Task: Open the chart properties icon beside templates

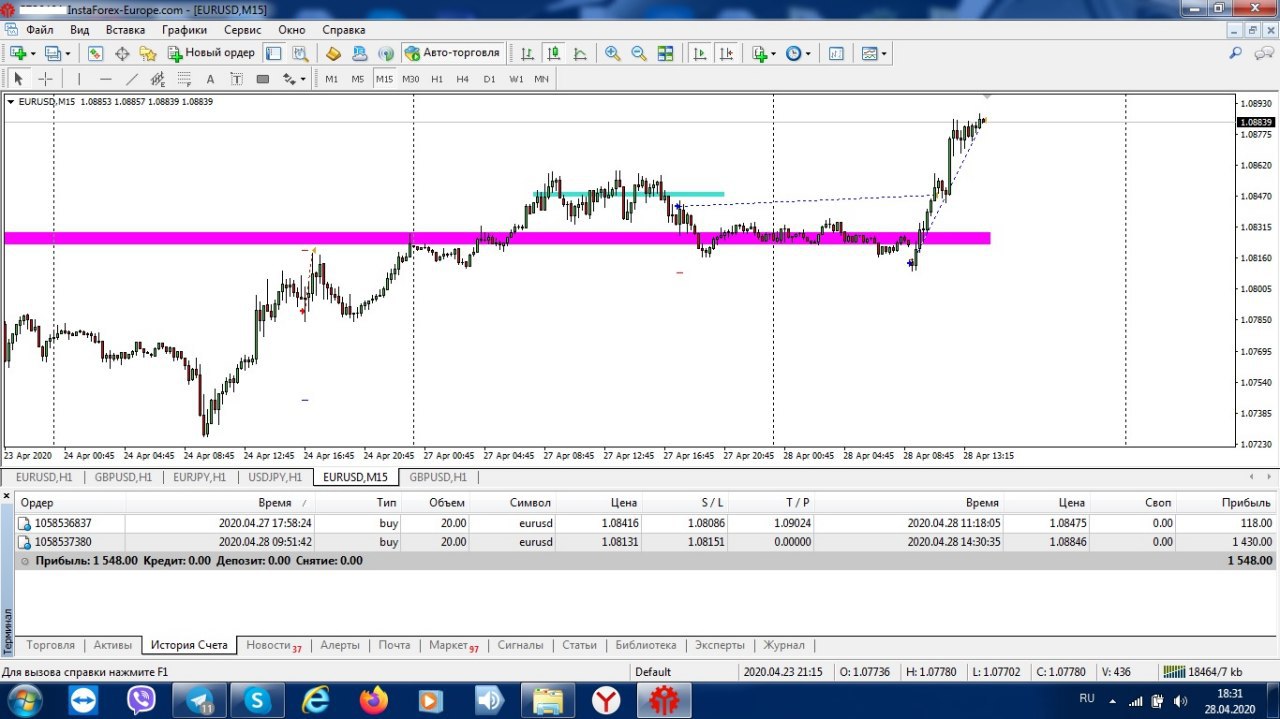Action: tap(836, 53)
